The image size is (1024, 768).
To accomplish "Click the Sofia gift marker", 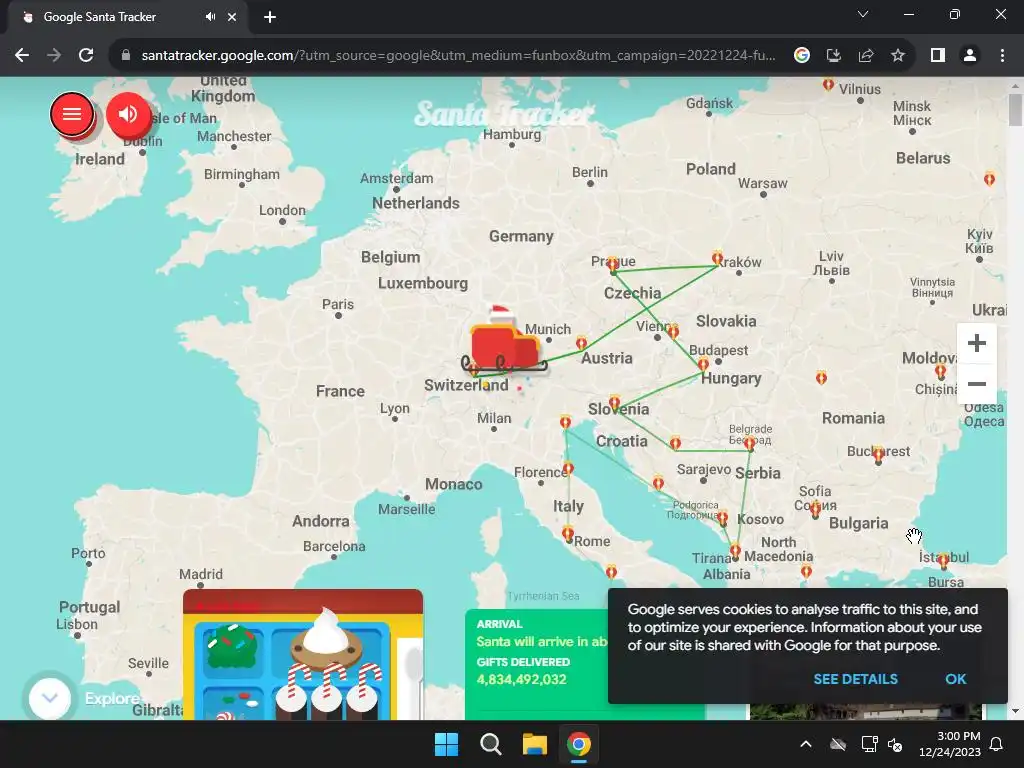I will pyautogui.click(x=815, y=509).
